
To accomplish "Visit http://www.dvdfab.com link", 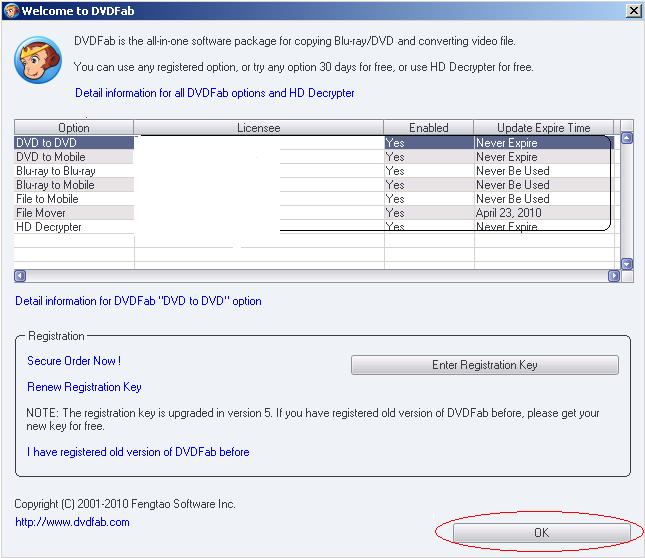I will (72, 522).
